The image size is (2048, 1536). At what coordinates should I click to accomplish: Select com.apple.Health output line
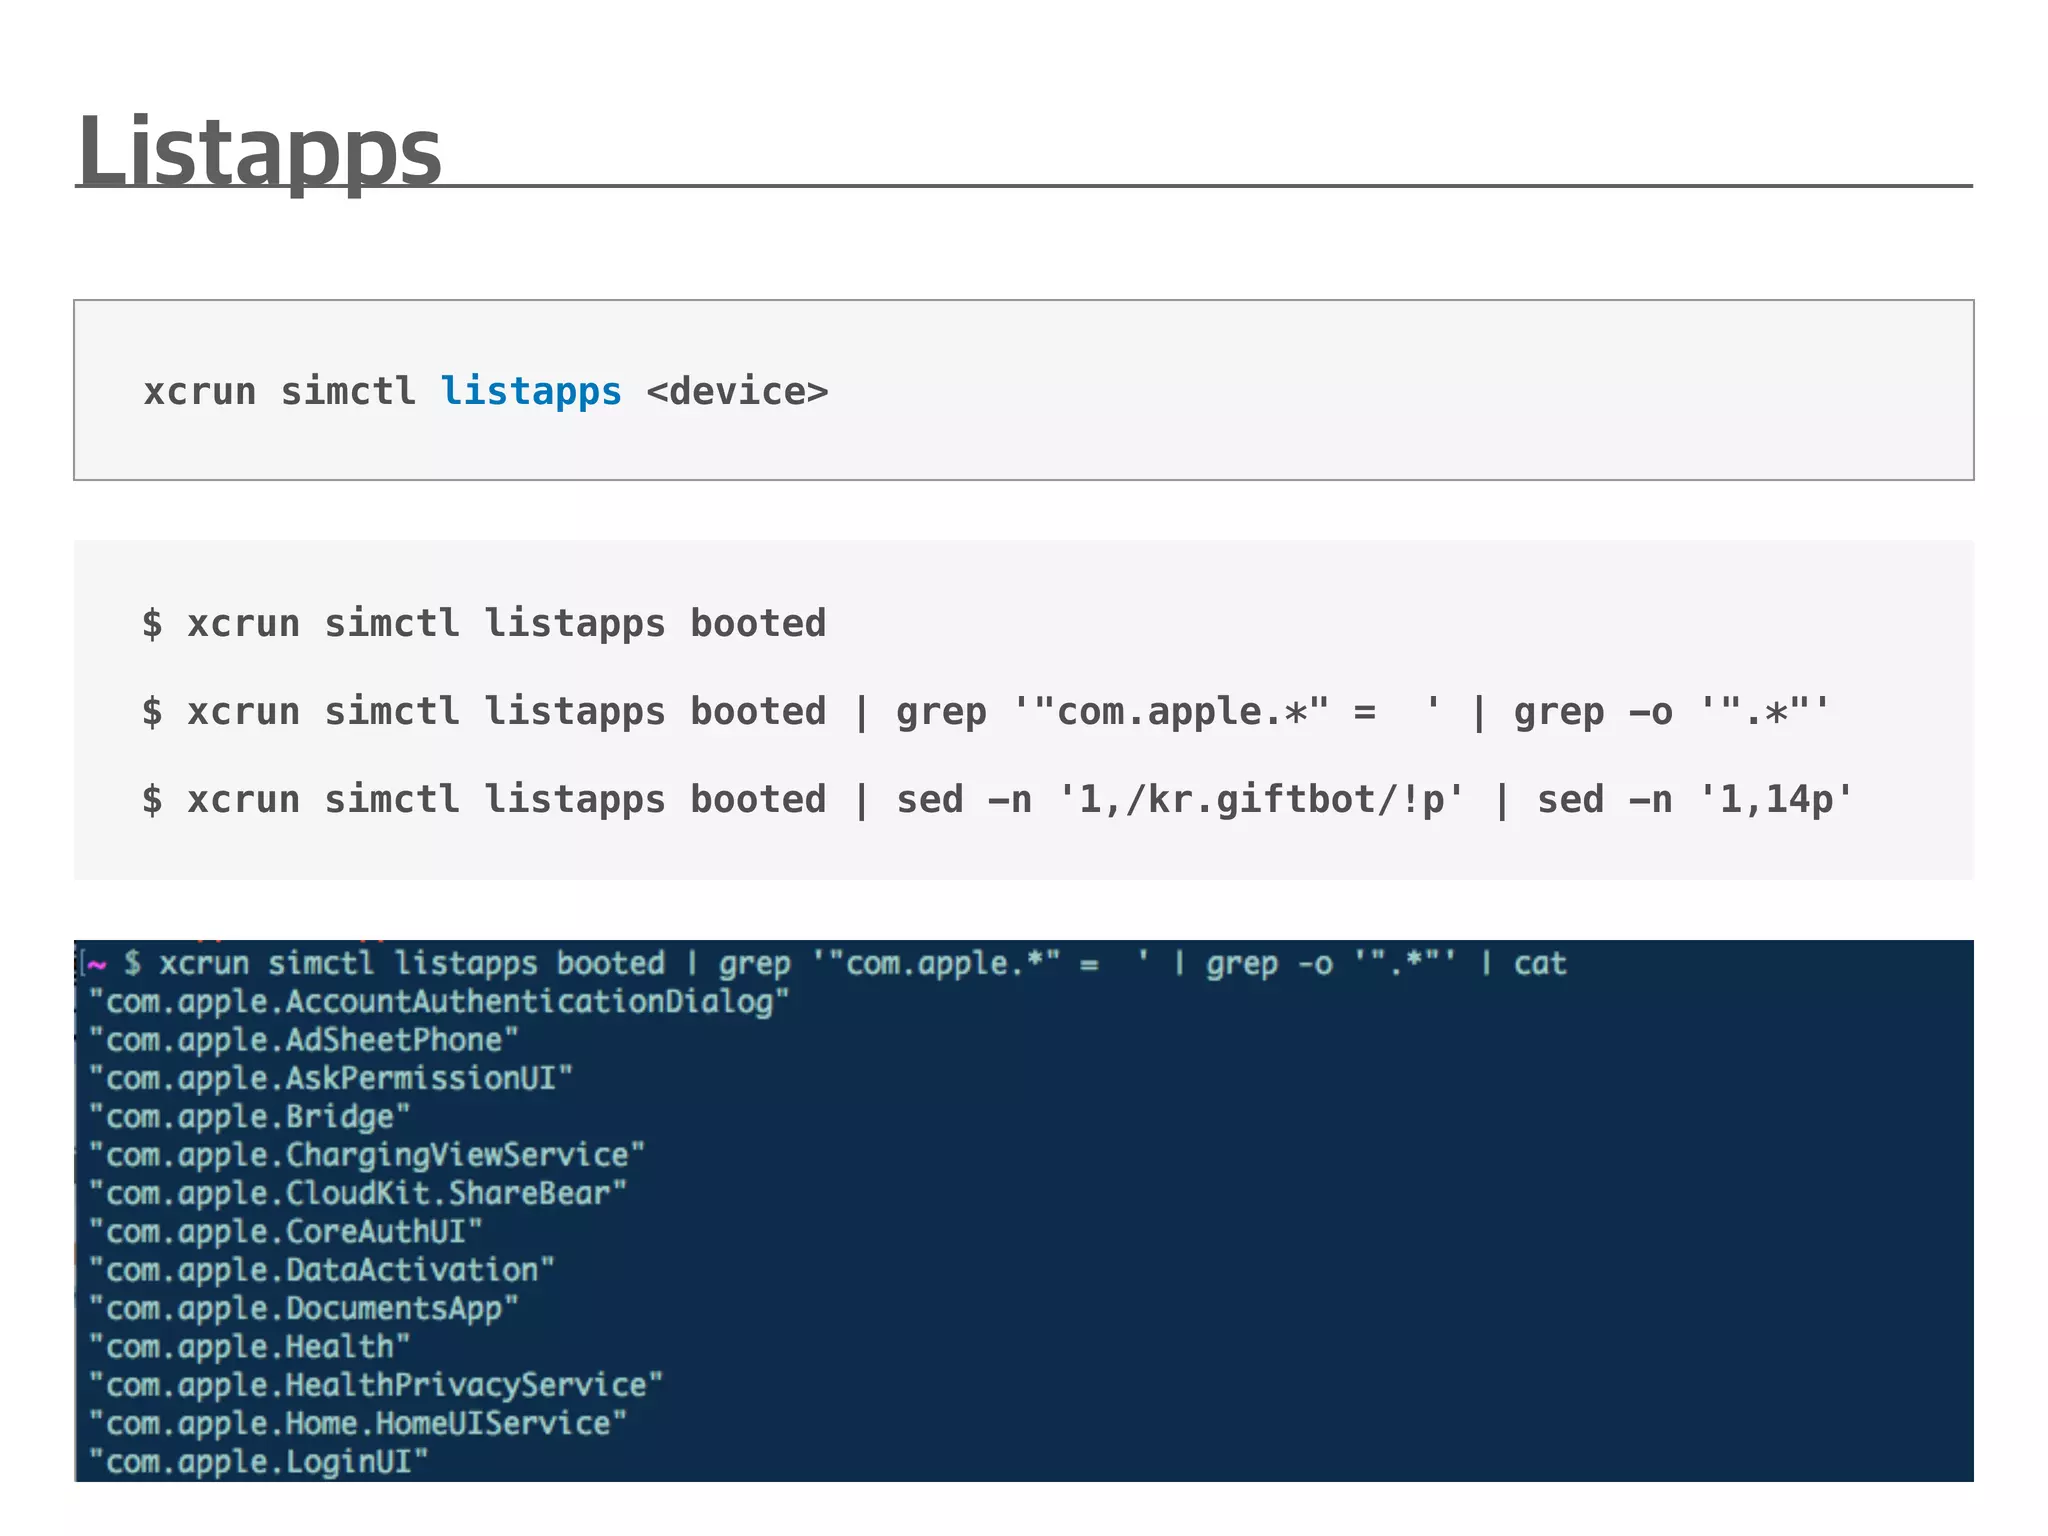pos(249,1347)
